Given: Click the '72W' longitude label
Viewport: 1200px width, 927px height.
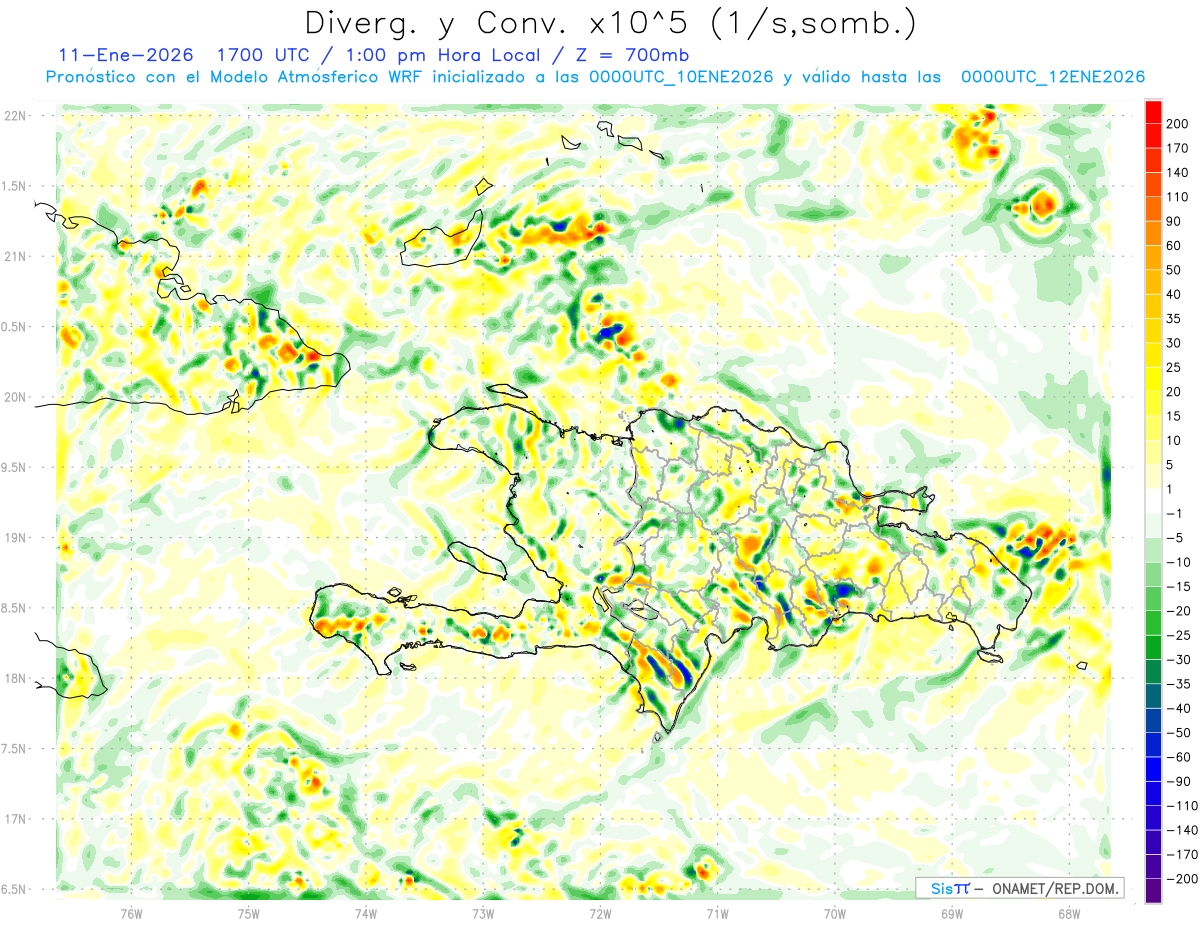Looking at the screenshot, I should tap(600, 912).
